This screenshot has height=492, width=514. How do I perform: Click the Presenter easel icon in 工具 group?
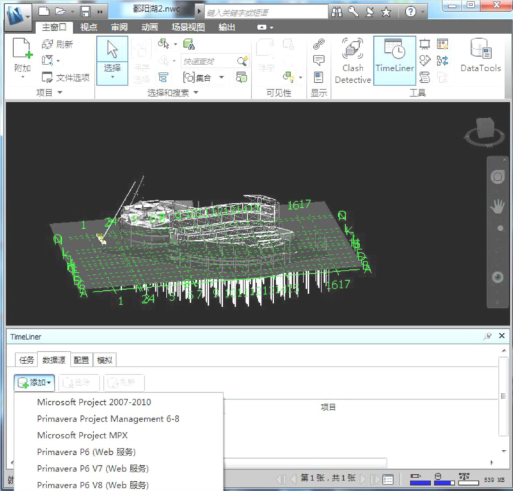tap(425, 44)
